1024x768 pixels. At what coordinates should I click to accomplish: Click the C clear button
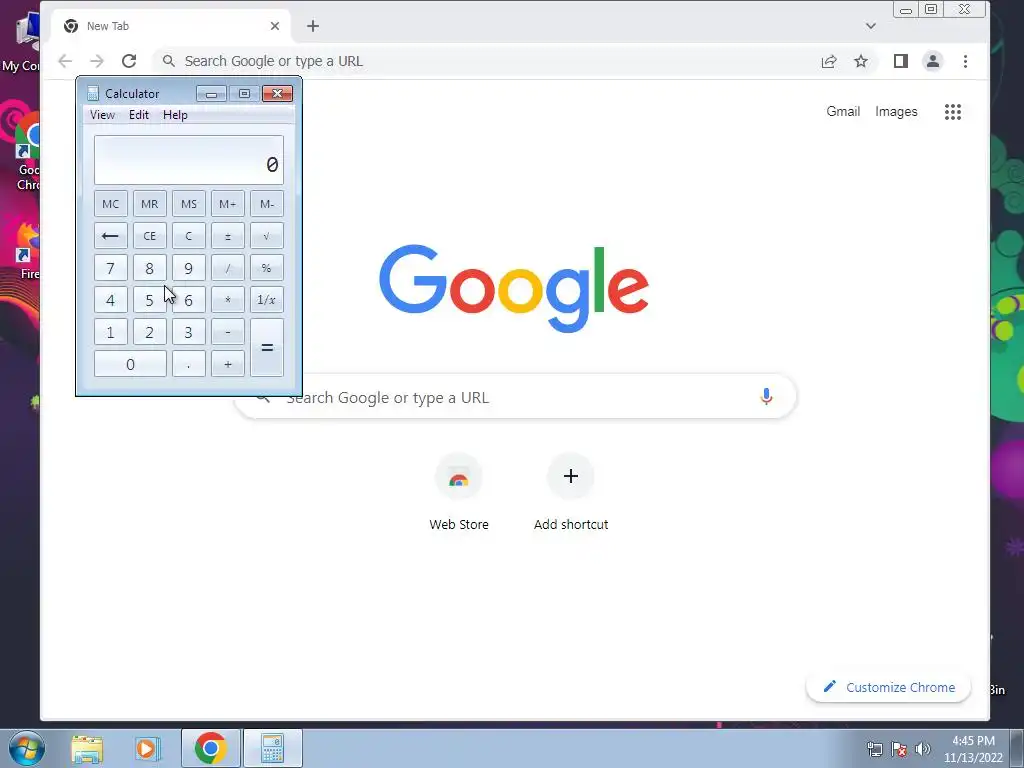point(189,236)
